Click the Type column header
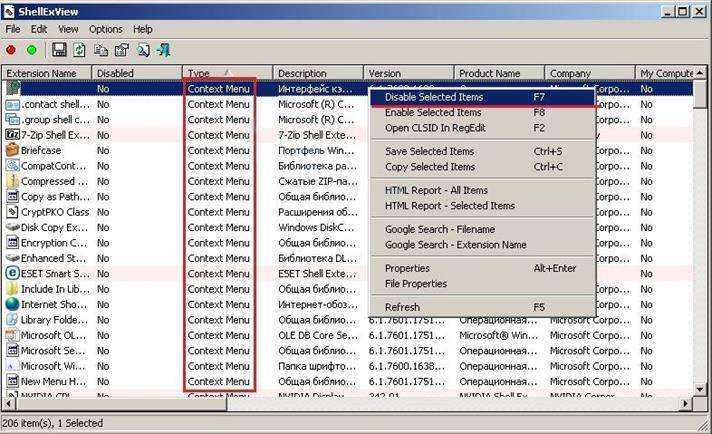 227,73
